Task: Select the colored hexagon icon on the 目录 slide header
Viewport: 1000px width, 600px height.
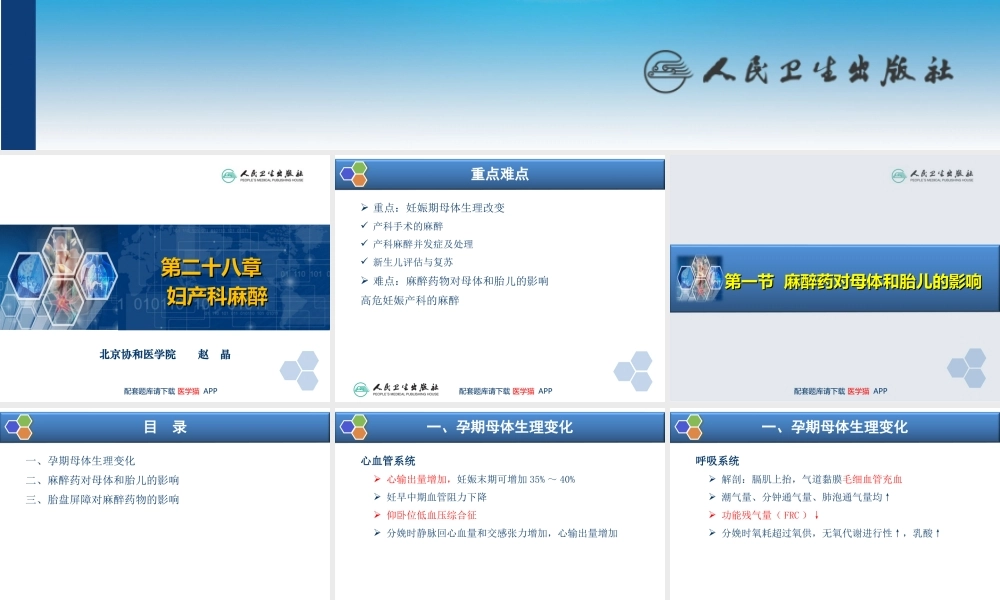Action: (16, 426)
